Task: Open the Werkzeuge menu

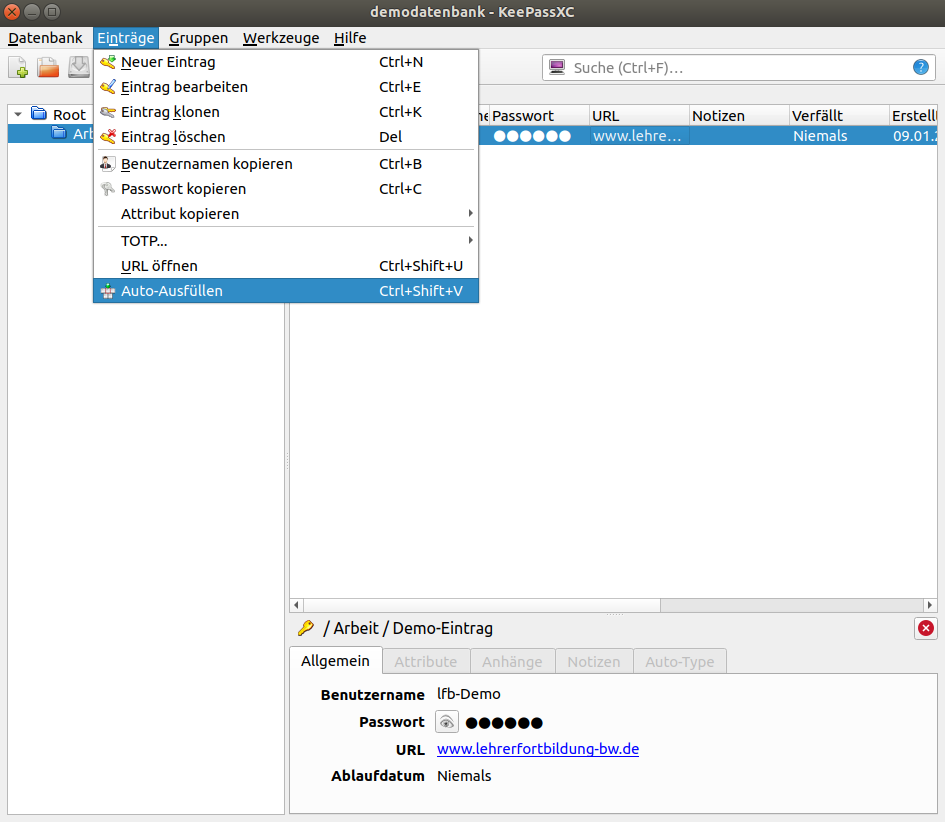Action: pos(281,38)
